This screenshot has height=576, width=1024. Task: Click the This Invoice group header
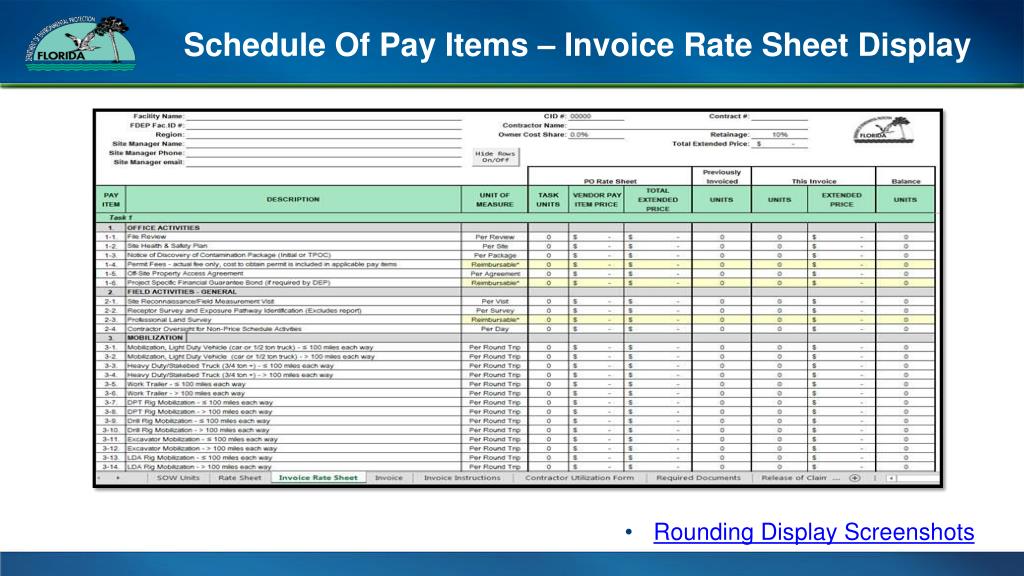click(x=814, y=182)
